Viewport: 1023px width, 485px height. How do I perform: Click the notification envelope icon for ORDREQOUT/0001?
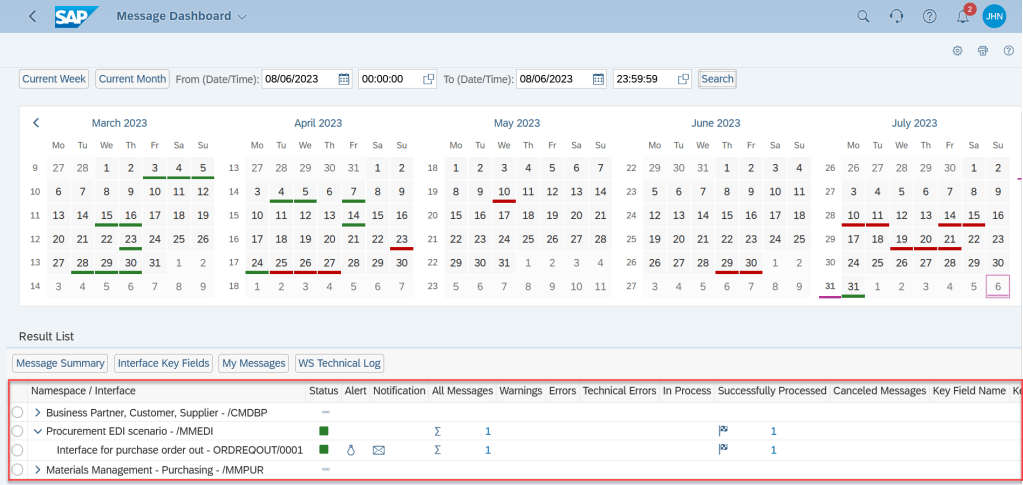click(379, 450)
